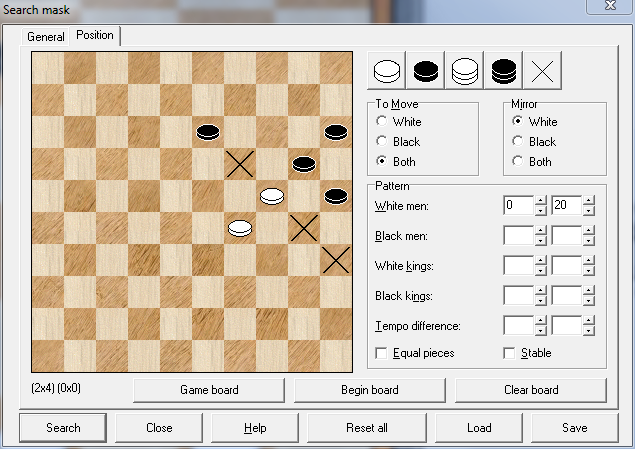Set To Move to White
Screen dimensions: 635x449
(x=382, y=122)
